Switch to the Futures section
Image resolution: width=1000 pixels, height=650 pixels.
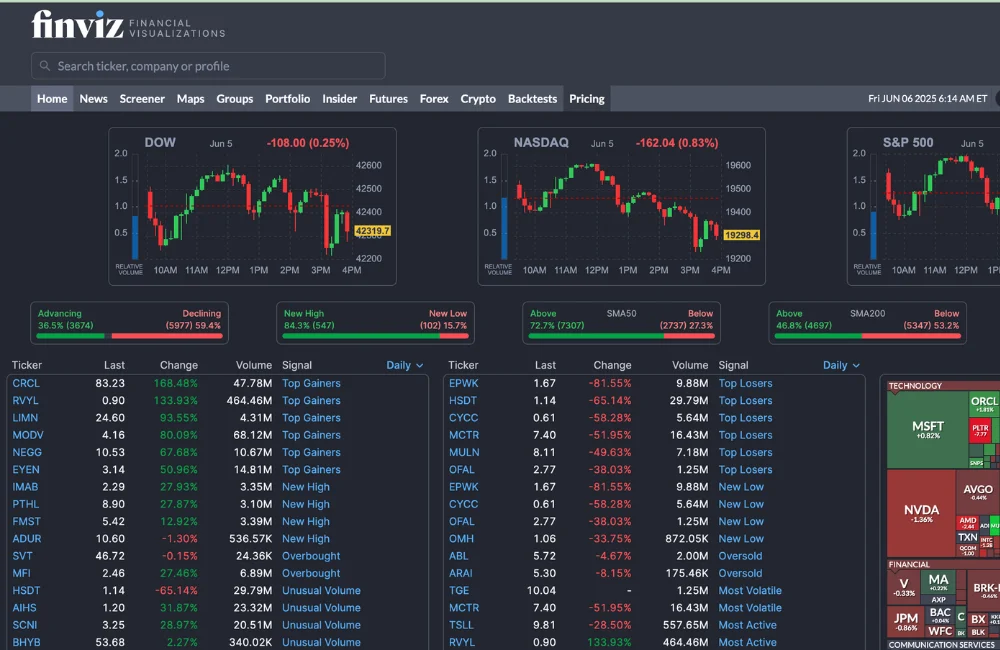coord(388,99)
